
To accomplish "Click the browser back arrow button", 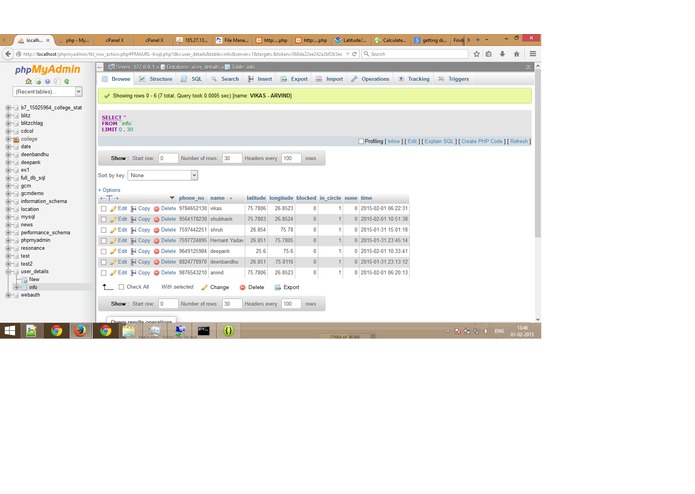I will coord(8,54).
